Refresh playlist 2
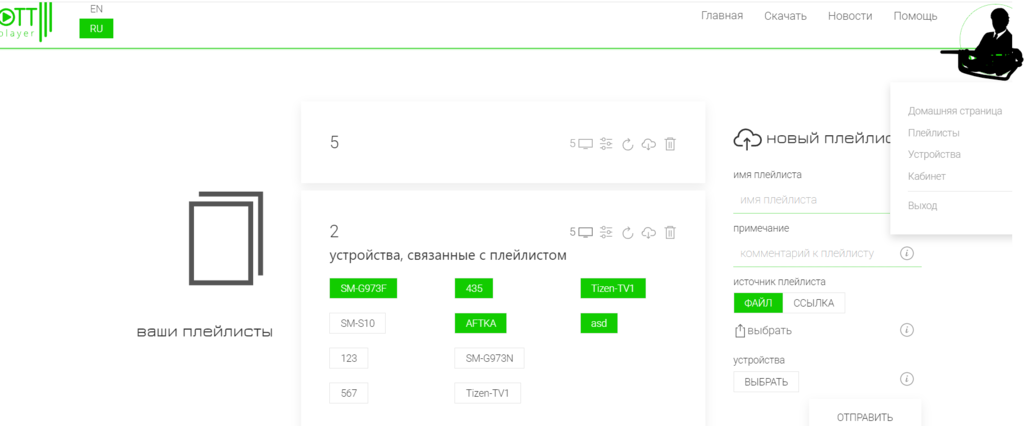Screen dimensions: 1024x426 (x=628, y=232)
